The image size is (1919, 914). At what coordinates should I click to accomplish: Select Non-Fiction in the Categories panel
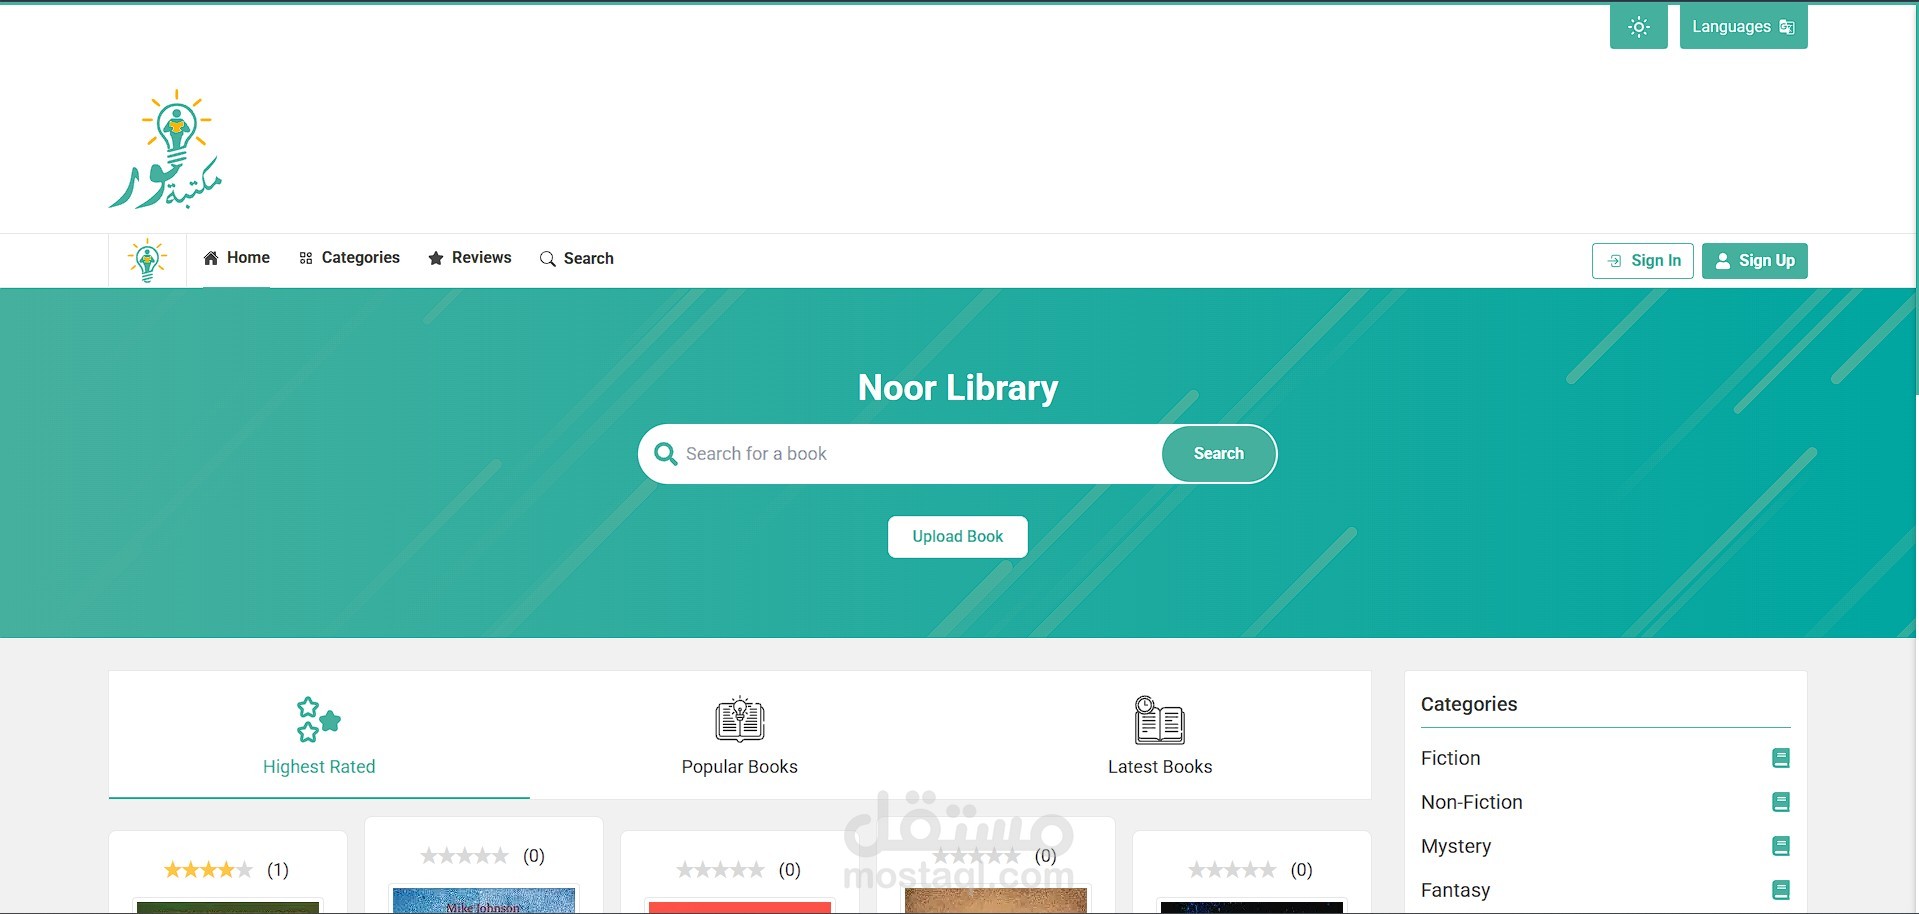coord(1472,801)
